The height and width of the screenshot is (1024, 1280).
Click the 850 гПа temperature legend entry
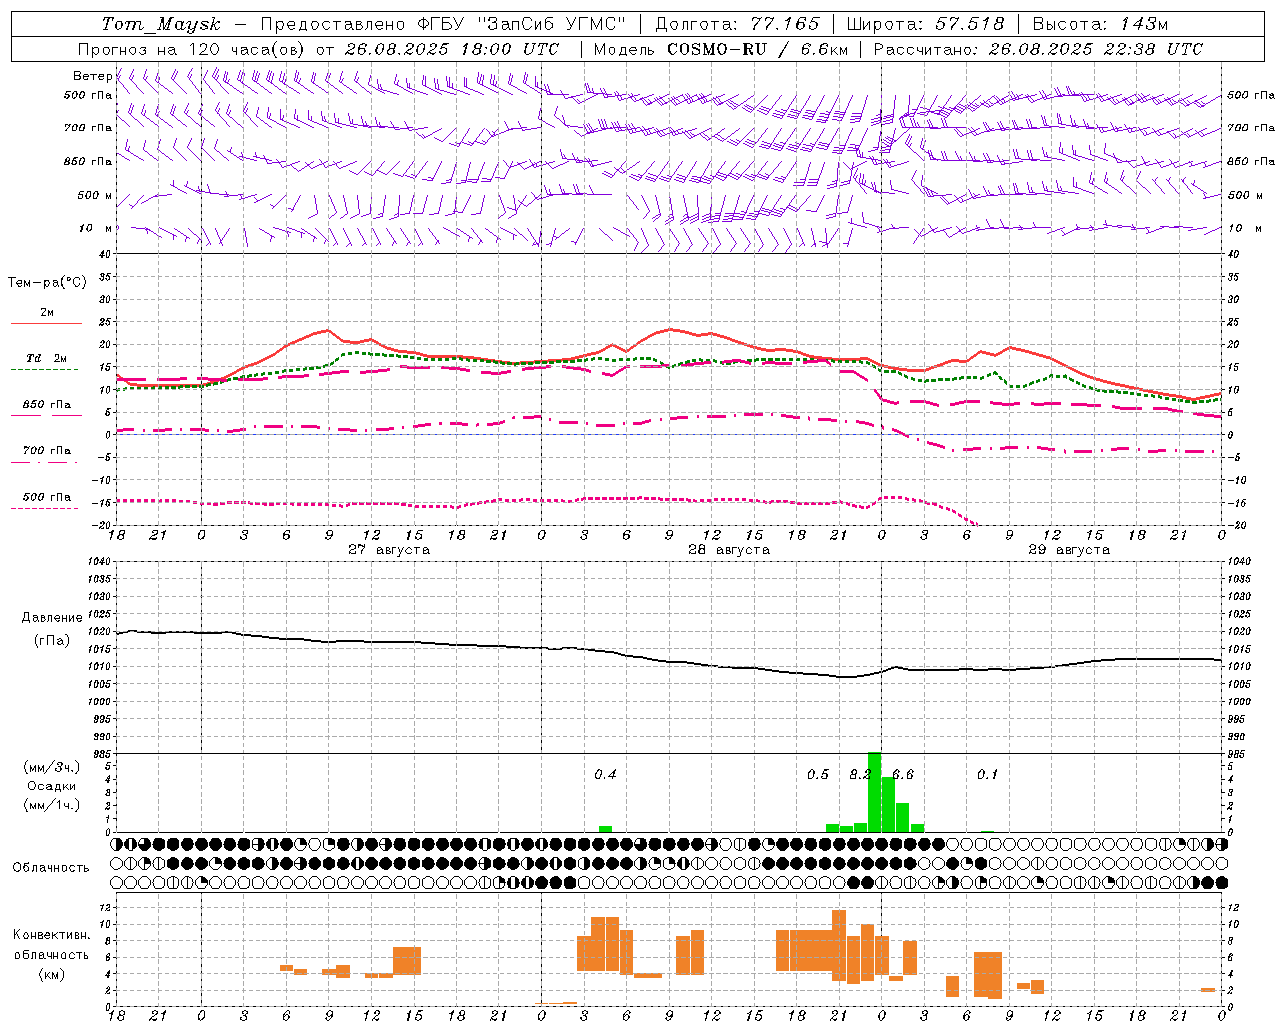tap(46, 408)
